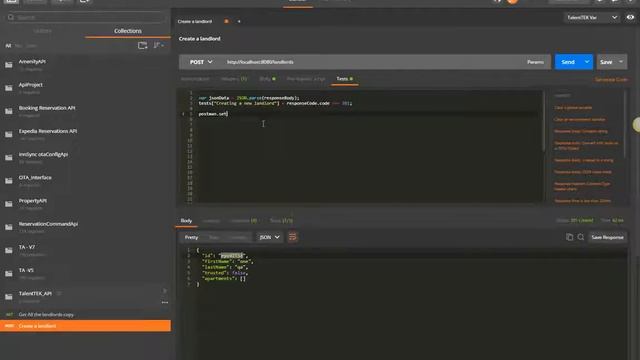The height and width of the screenshot is (360, 640).
Task: Open the TalenTEK_API three-dots menu
Action: tap(165, 302)
